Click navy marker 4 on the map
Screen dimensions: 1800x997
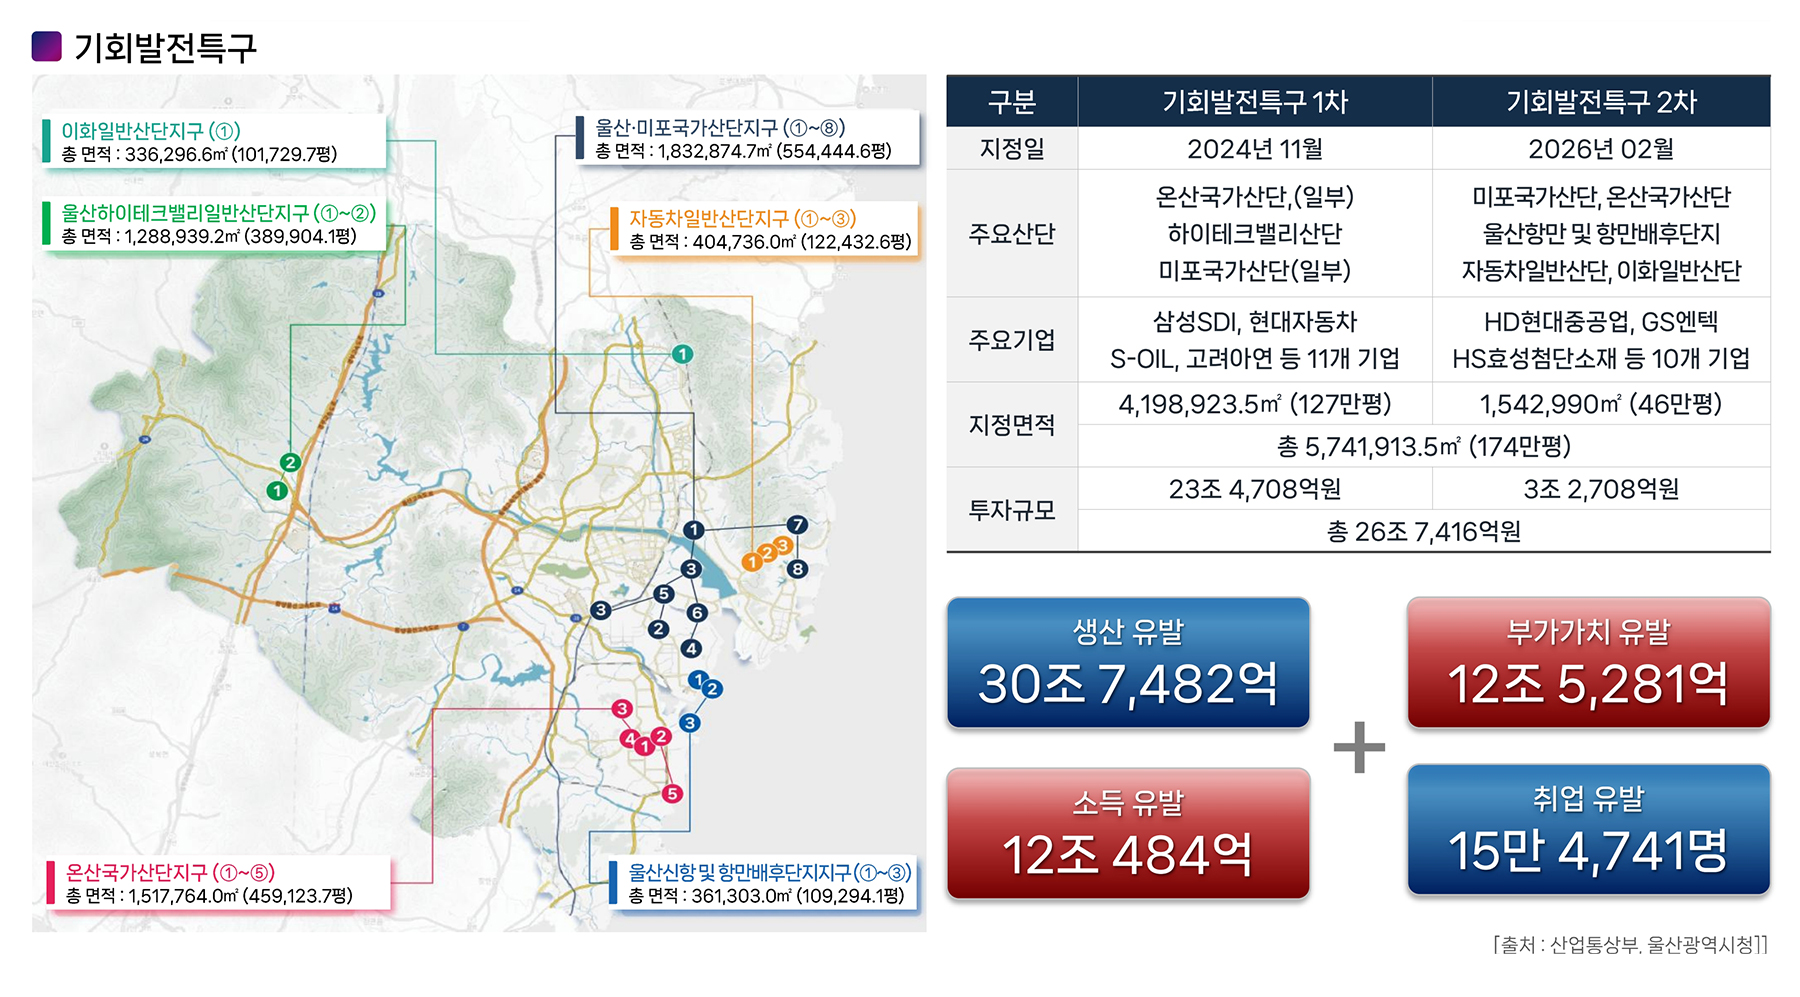(691, 648)
